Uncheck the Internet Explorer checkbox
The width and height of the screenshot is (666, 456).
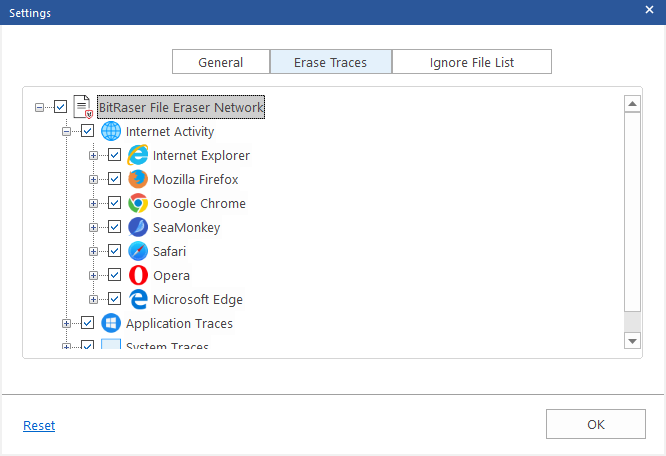click(114, 155)
